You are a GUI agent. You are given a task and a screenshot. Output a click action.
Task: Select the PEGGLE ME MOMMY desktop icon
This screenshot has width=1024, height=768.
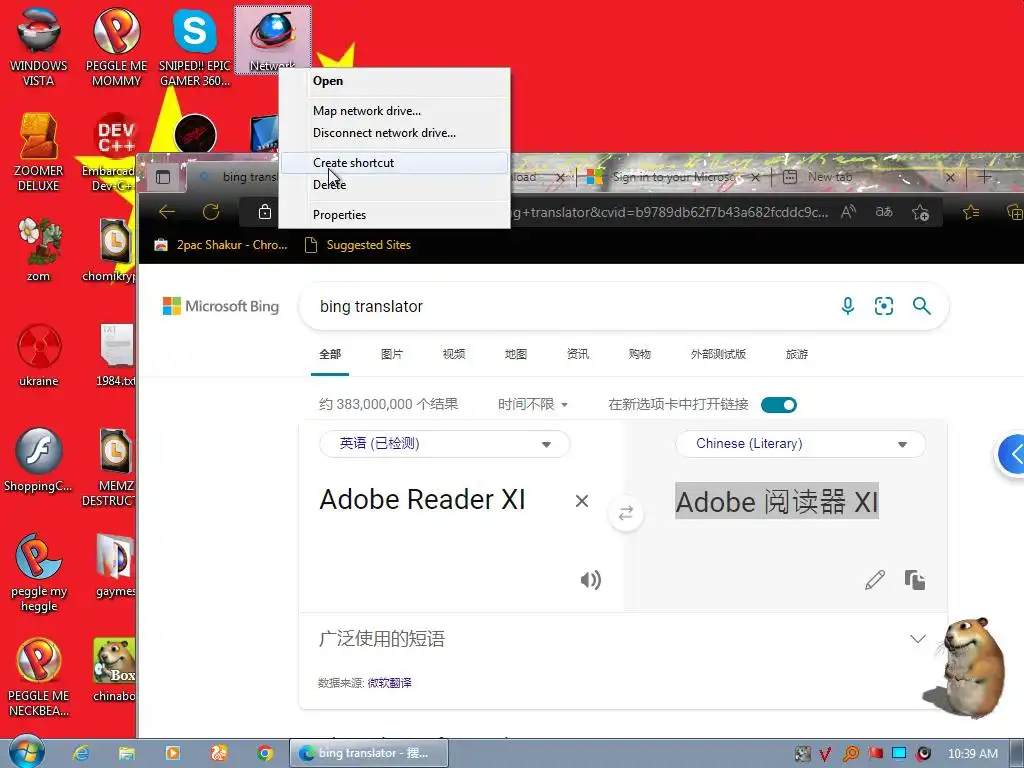click(x=116, y=47)
